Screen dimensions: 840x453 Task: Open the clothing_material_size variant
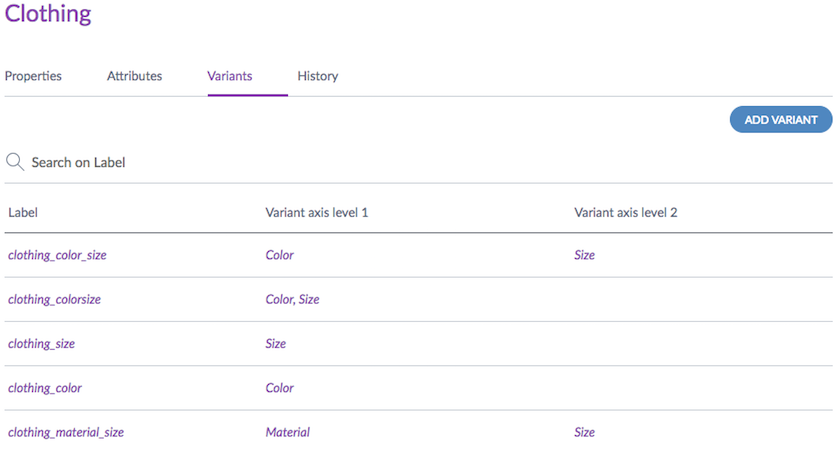(x=66, y=432)
